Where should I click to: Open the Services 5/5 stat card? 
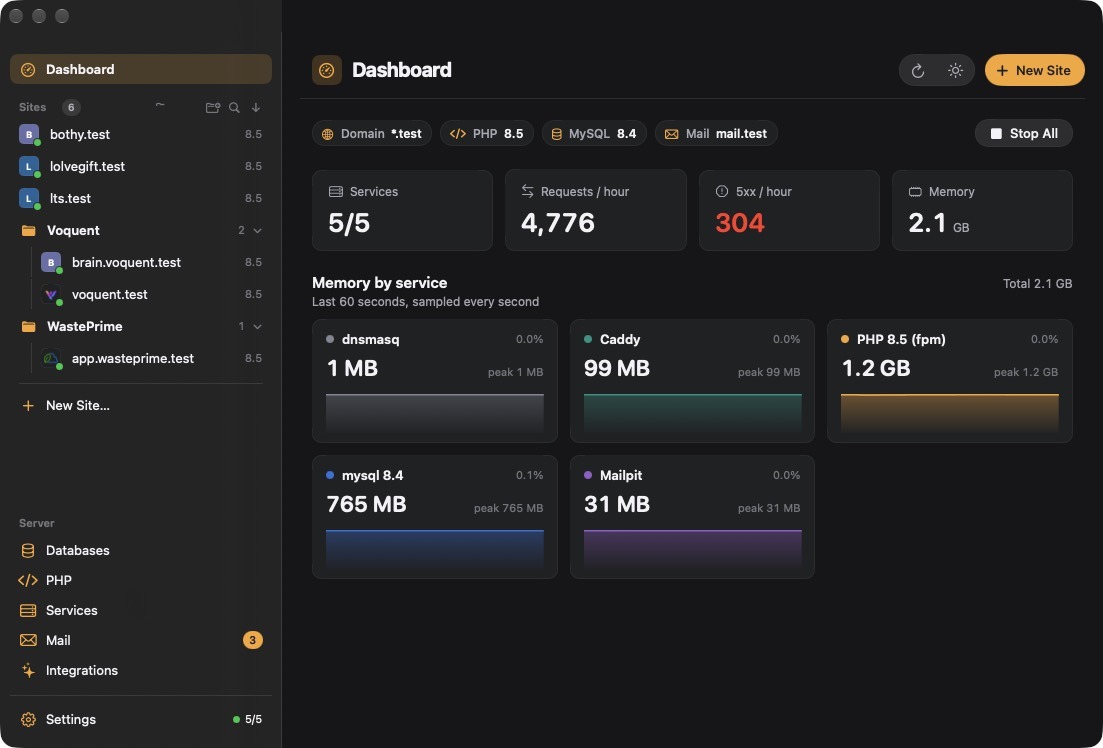[x=402, y=210]
